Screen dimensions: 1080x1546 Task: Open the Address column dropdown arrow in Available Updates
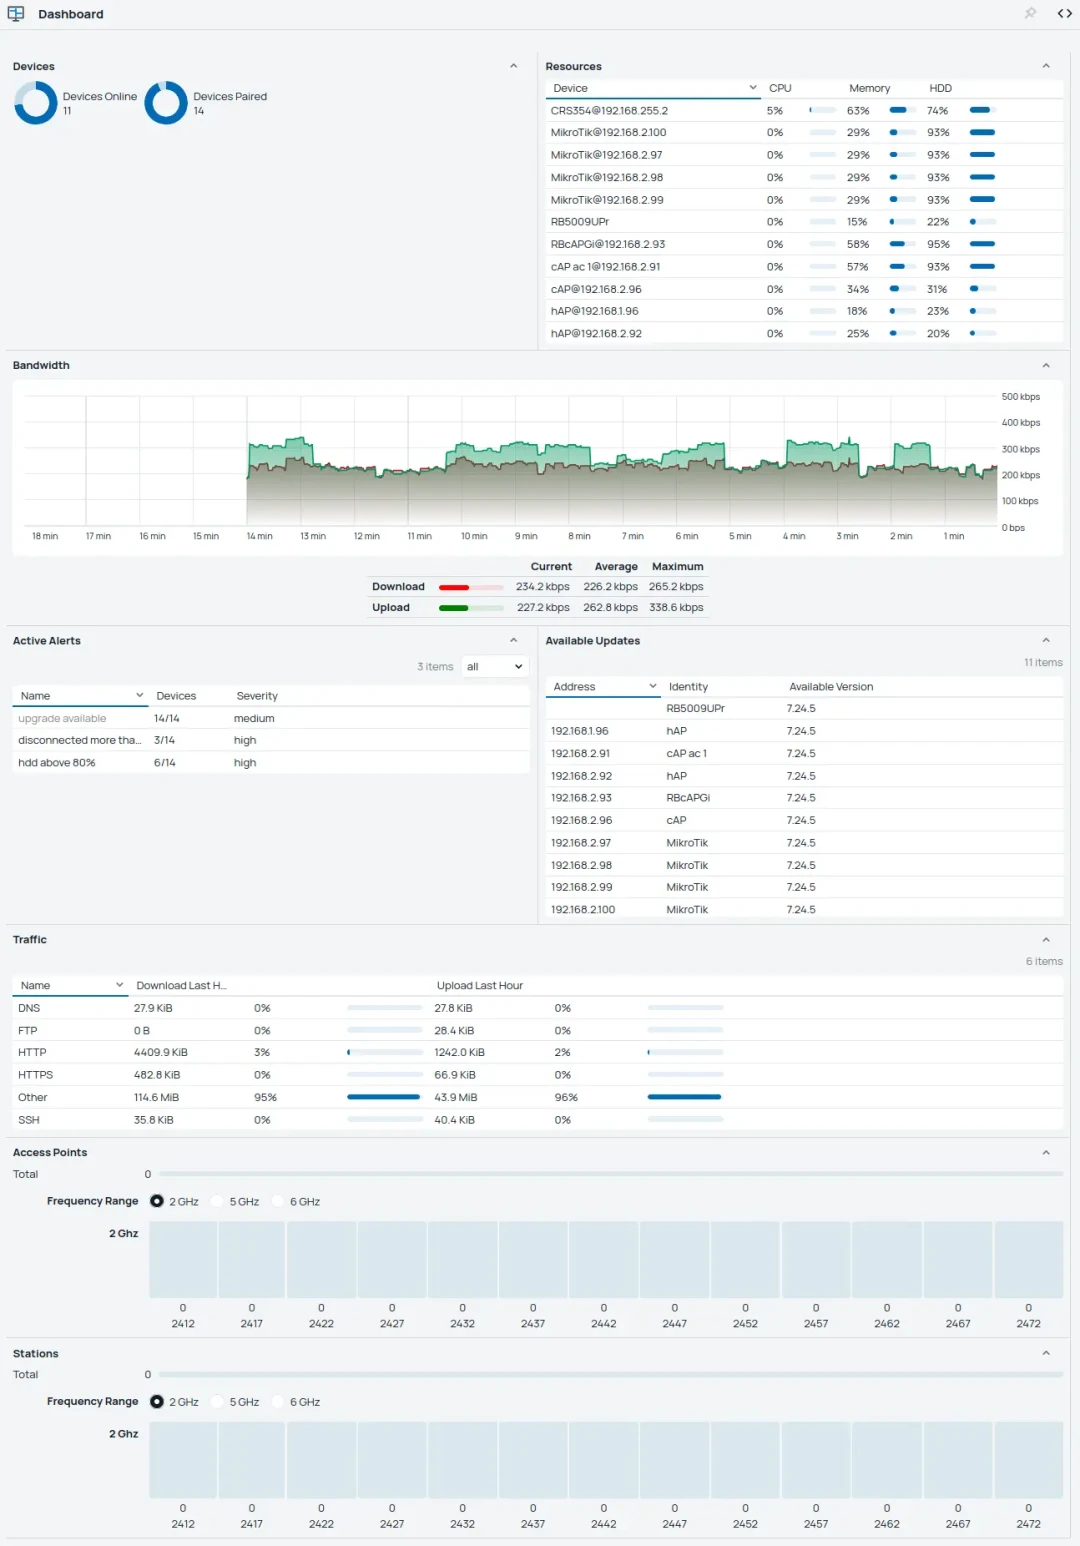click(653, 686)
